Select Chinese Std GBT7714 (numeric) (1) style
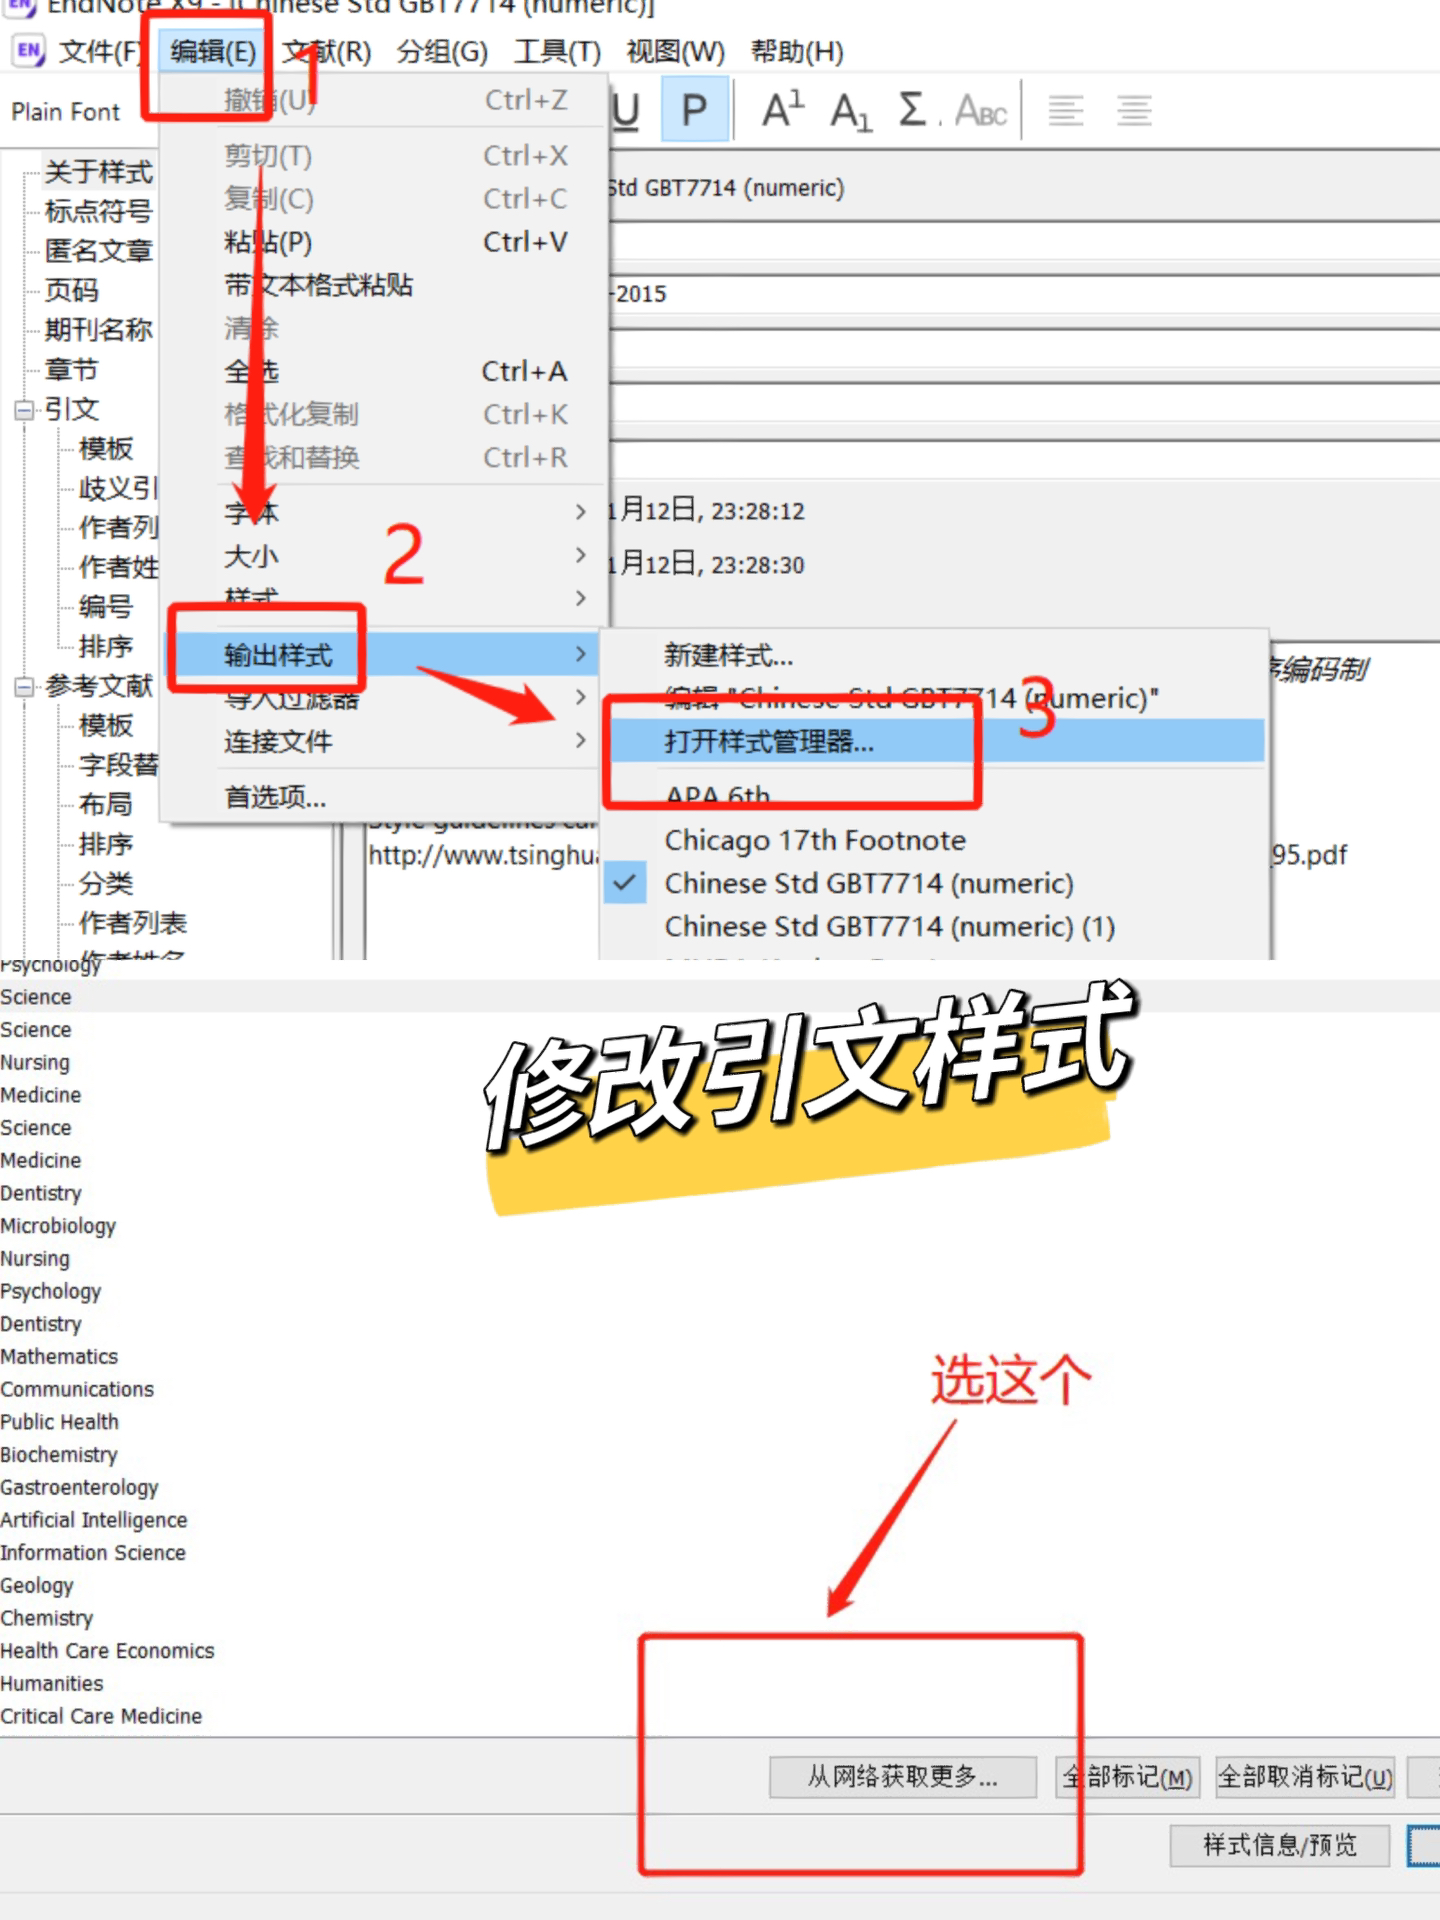This screenshot has width=1440, height=1920. (x=935, y=926)
